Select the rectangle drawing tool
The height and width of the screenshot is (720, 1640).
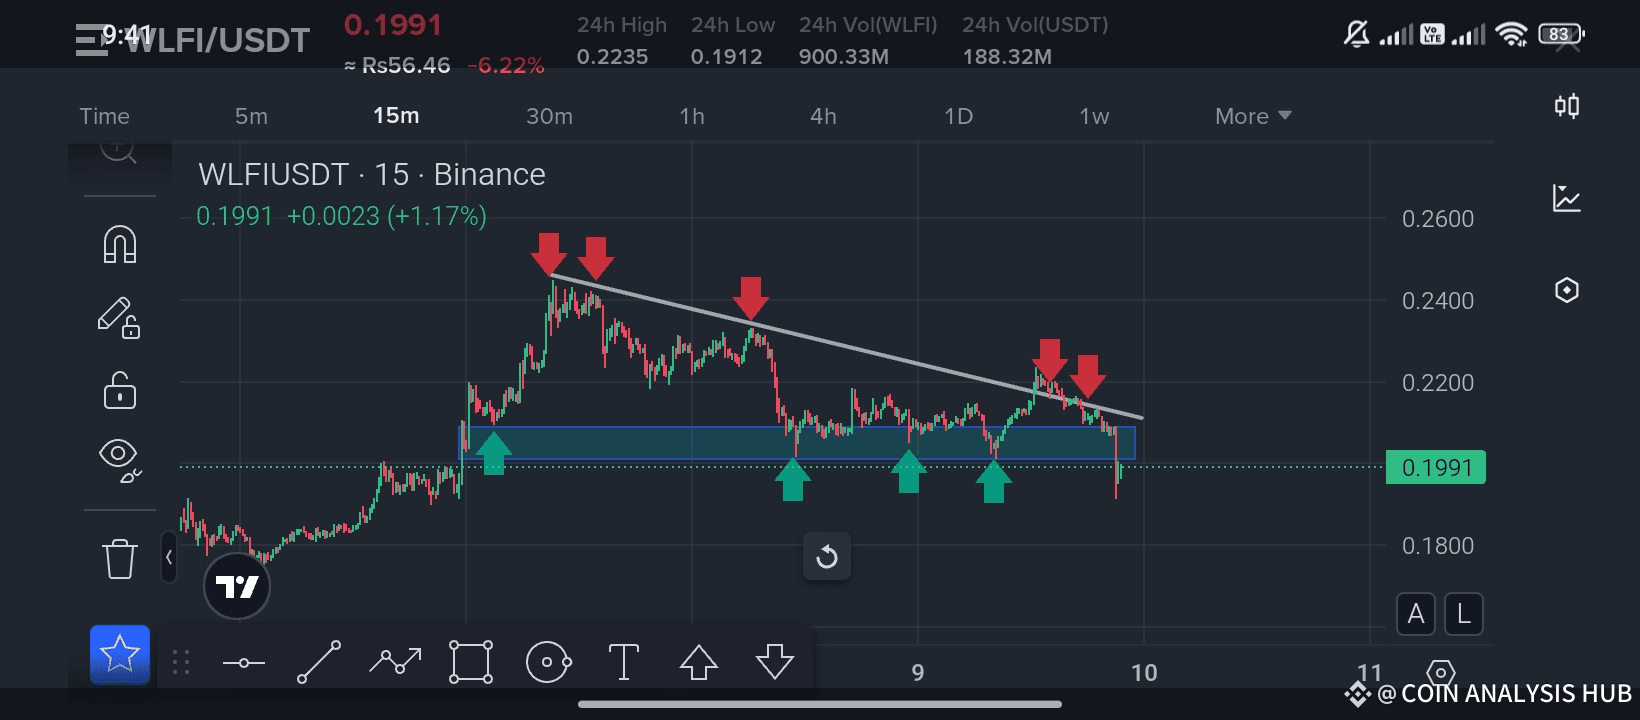tap(471, 662)
